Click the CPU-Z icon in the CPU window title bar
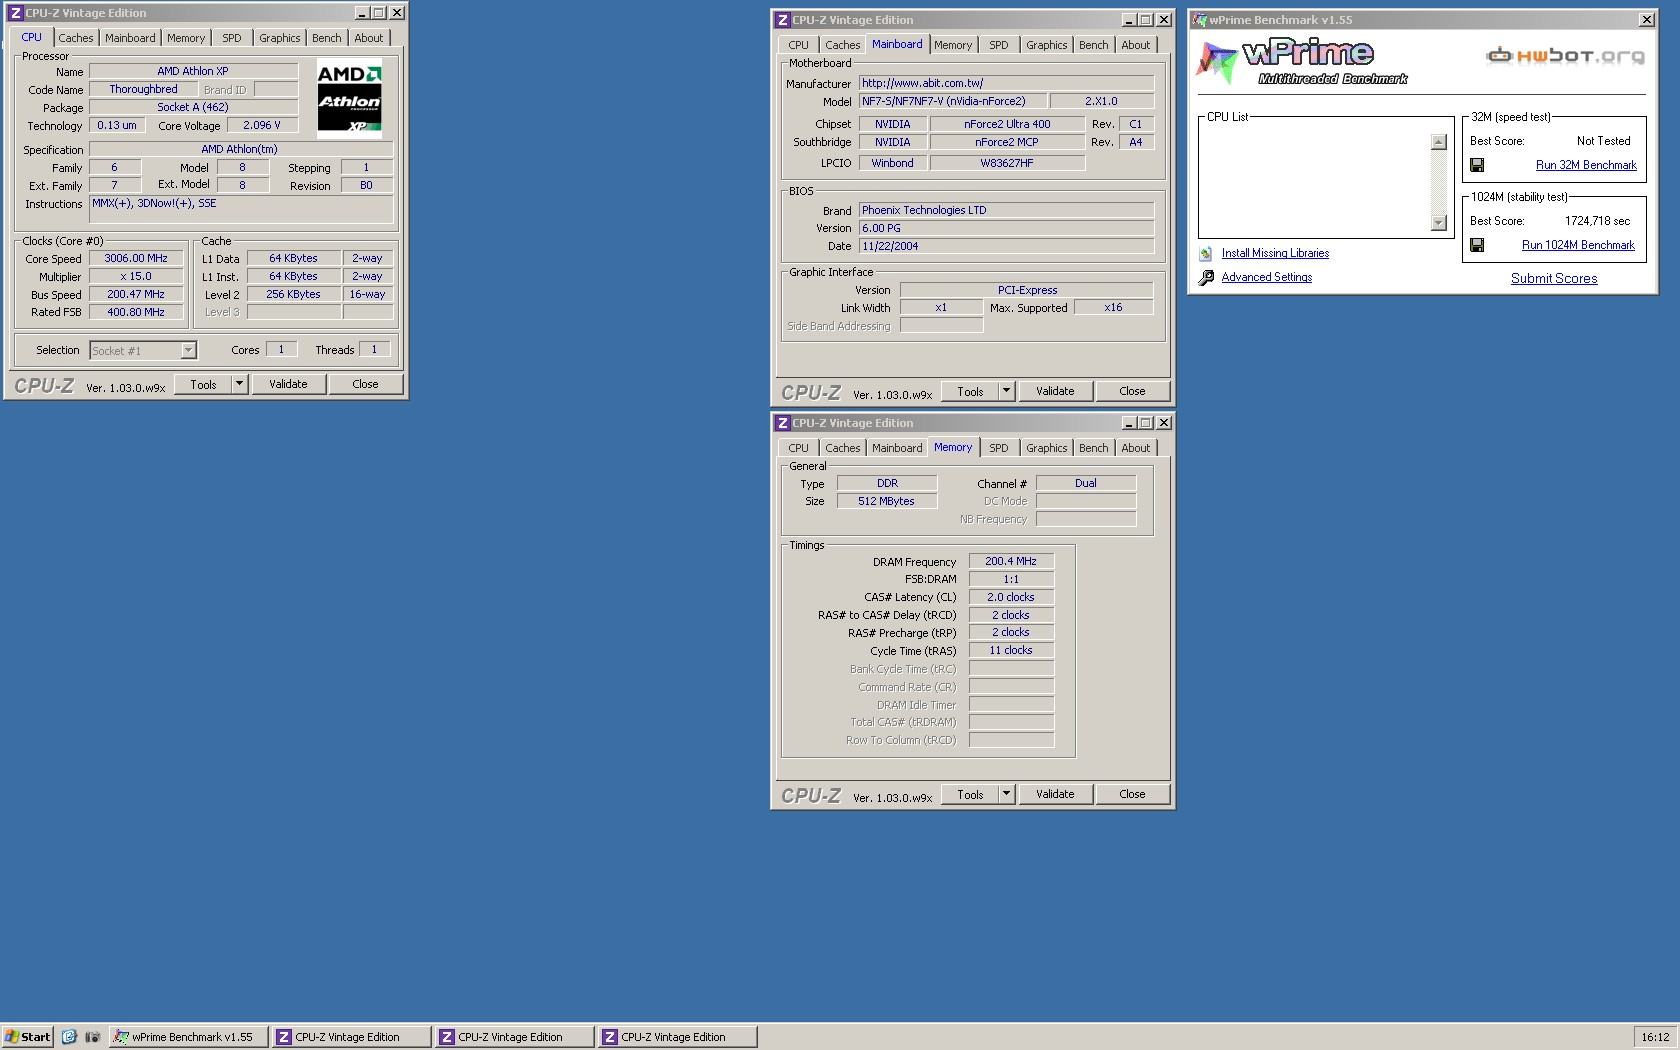This screenshot has width=1680, height=1050. click(15, 13)
